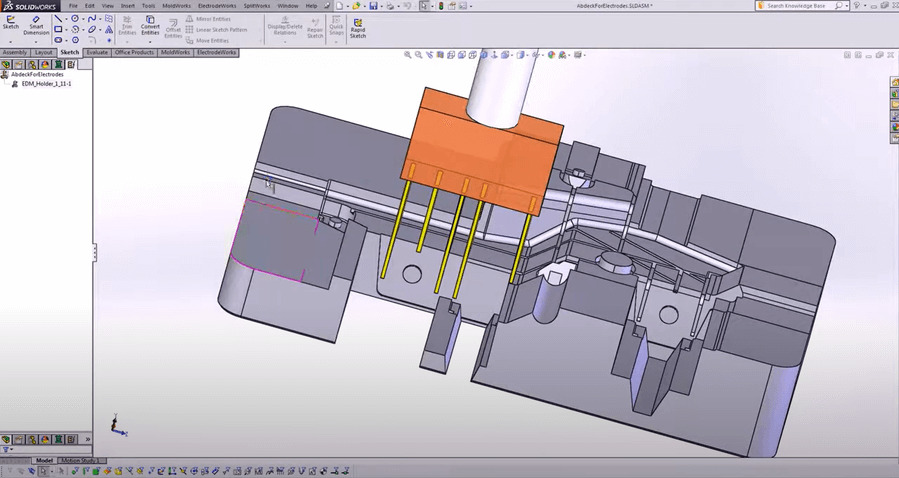The image size is (899, 478).
Task: Click the Save icon in the top toolbar
Action: (x=373, y=6)
